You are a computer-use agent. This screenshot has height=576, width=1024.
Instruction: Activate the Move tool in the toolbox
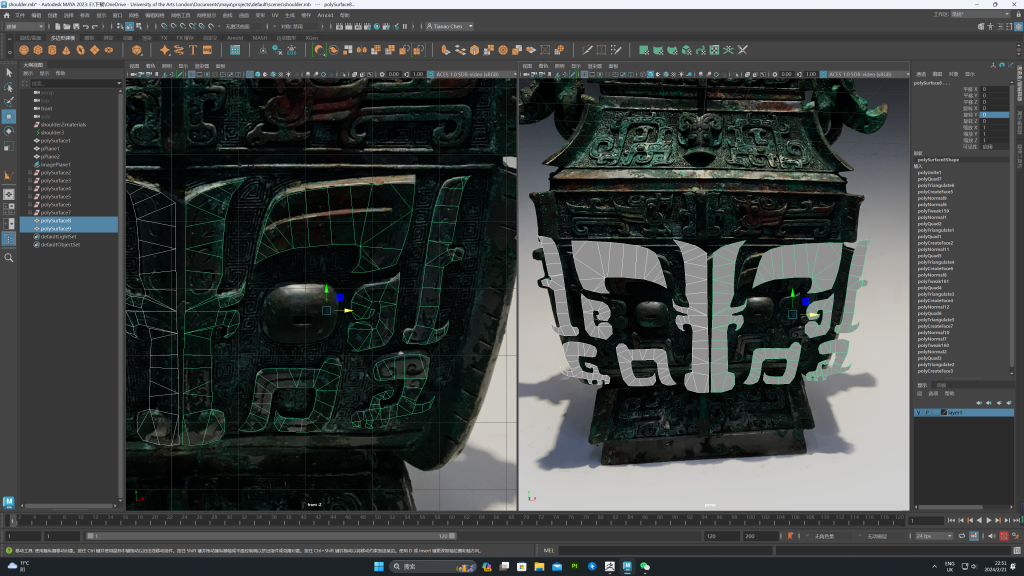pyautogui.click(x=8, y=116)
